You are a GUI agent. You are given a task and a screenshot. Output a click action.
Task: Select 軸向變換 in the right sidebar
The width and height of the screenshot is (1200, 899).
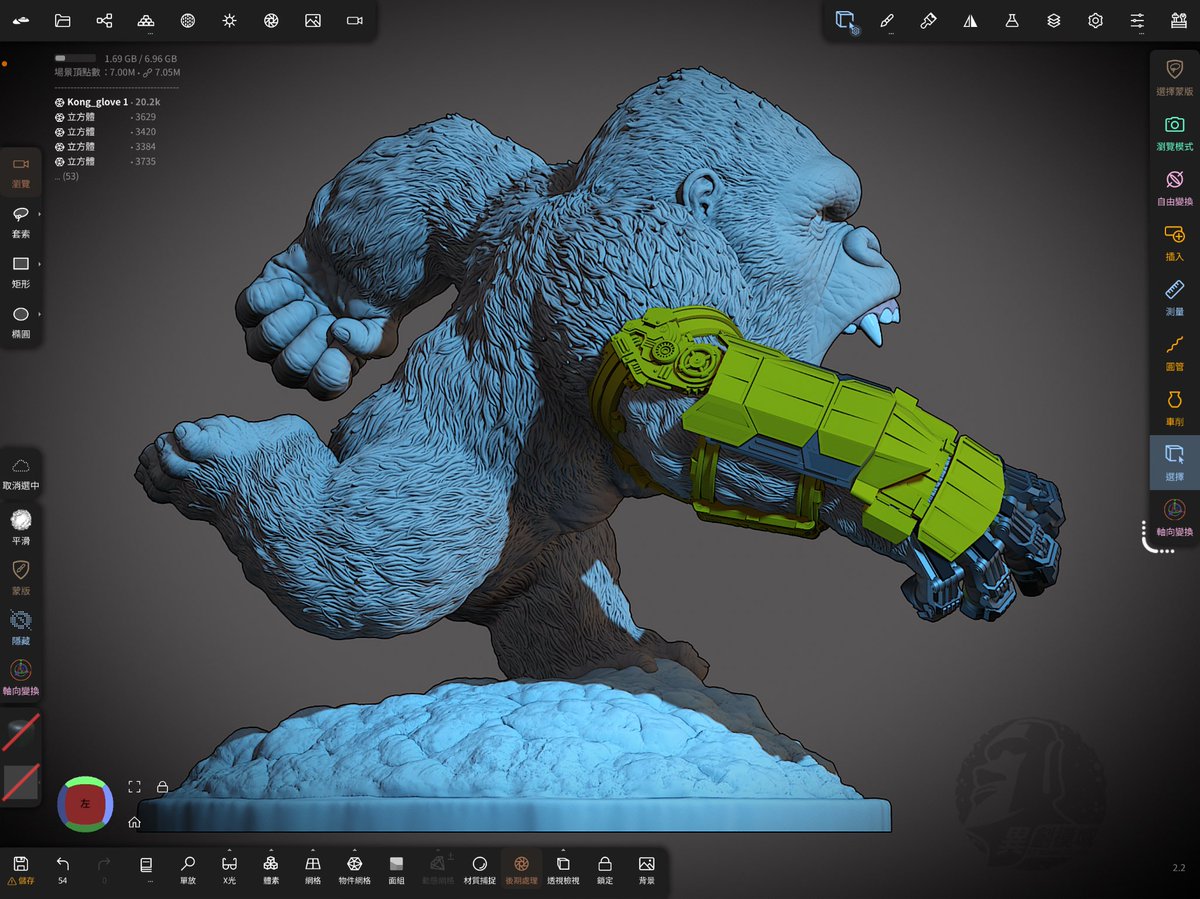[x=1175, y=517]
